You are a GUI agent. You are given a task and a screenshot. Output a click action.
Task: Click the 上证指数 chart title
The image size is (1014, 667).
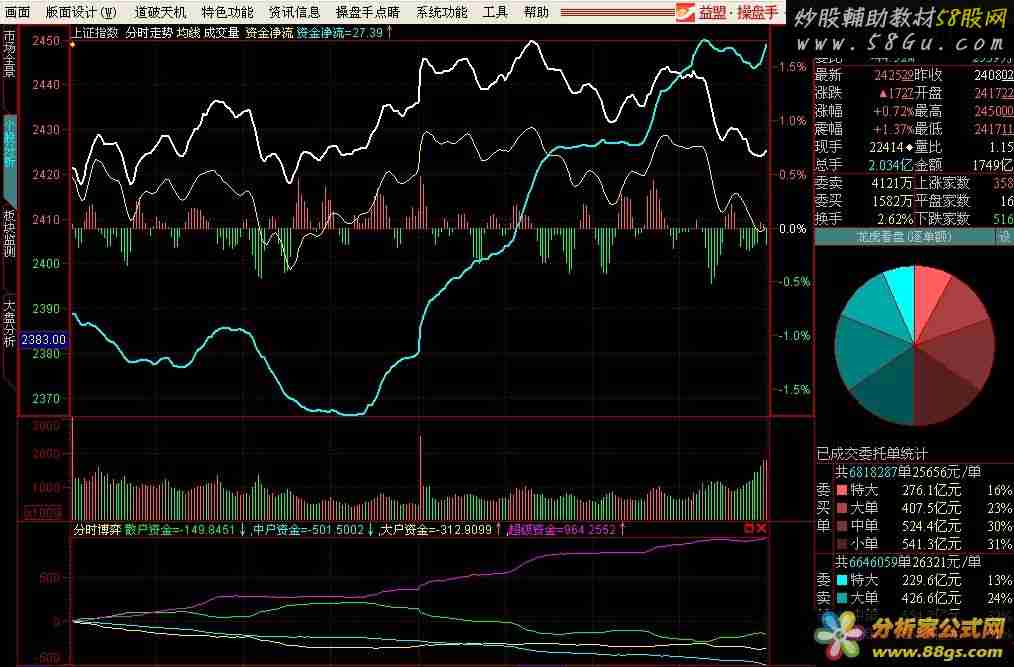(95, 32)
